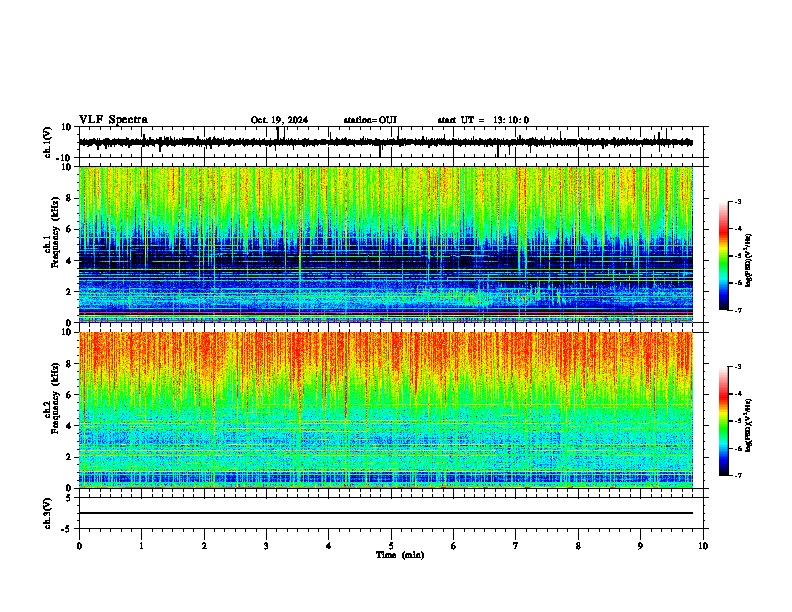Click the ch.1 color bar "log(PSD)" label
This screenshot has height=612, width=792.
[x=749, y=260]
